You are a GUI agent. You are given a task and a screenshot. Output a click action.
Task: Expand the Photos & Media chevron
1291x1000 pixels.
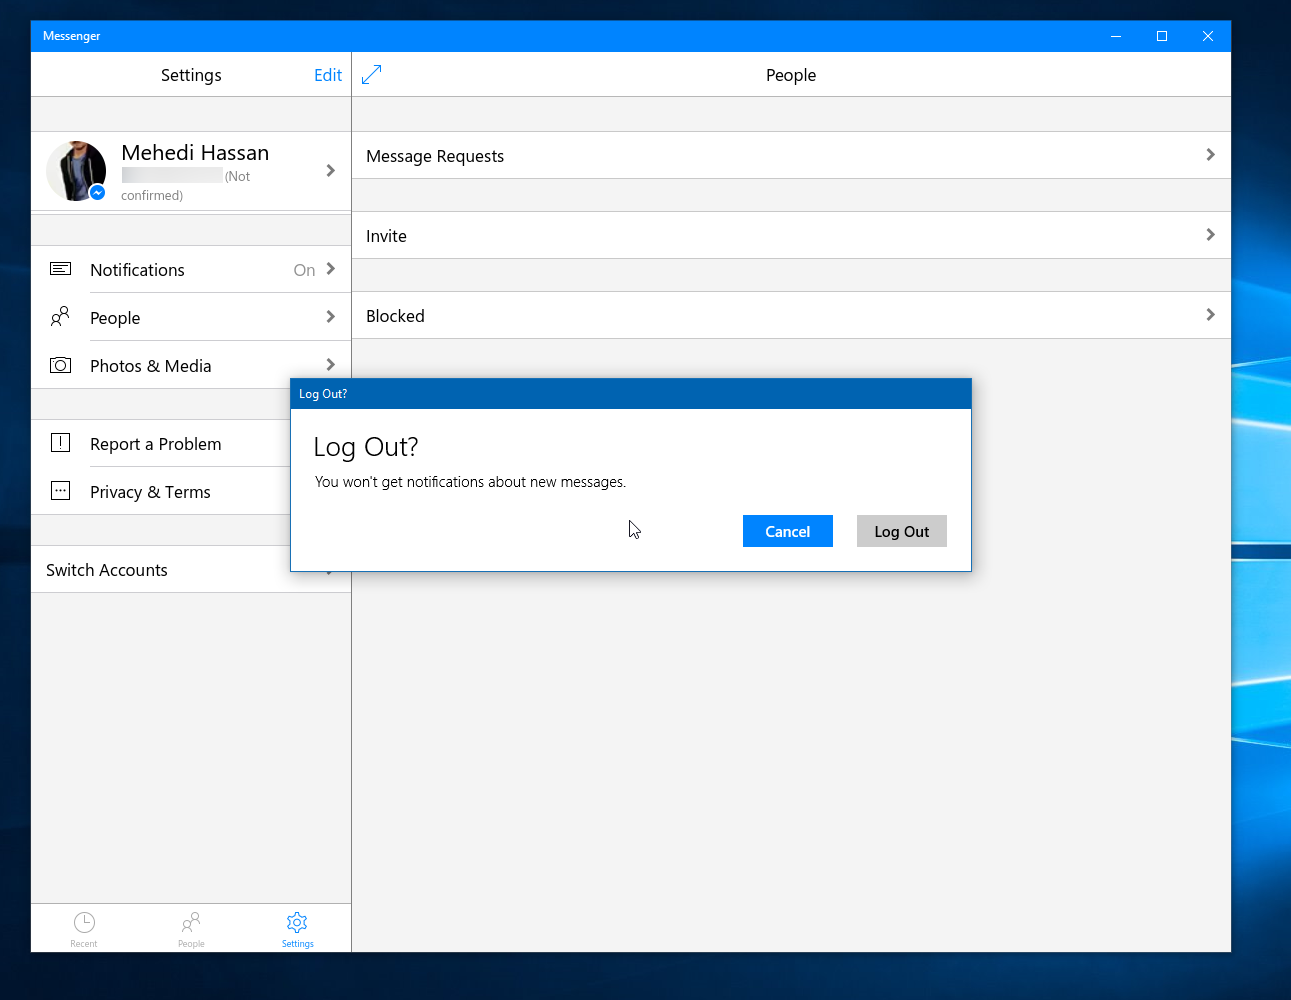coord(330,365)
